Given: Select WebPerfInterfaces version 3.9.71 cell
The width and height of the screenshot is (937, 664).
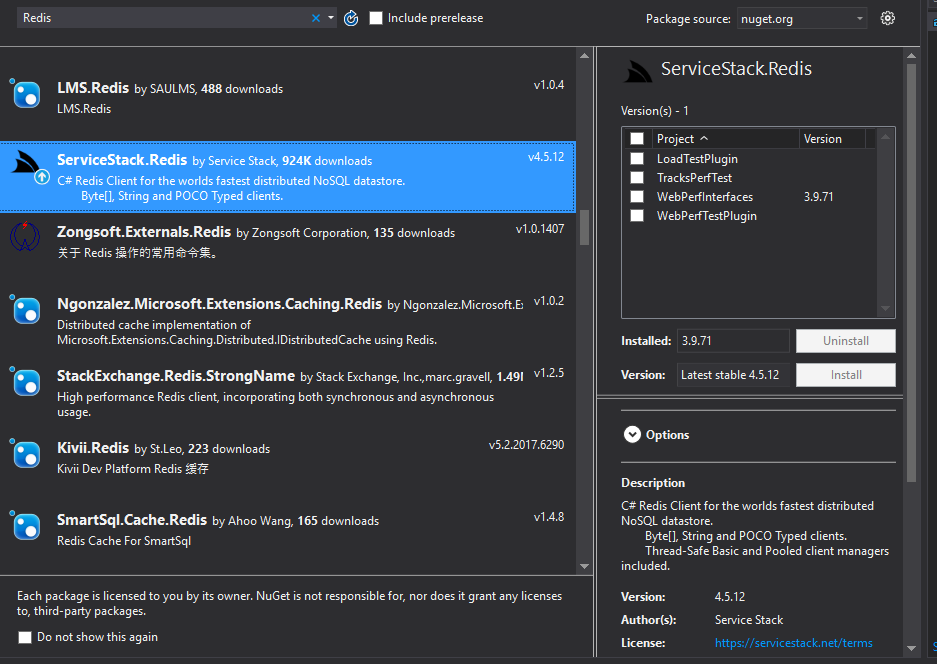Looking at the screenshot, I should pyautogui.click(x=818, y=197).
